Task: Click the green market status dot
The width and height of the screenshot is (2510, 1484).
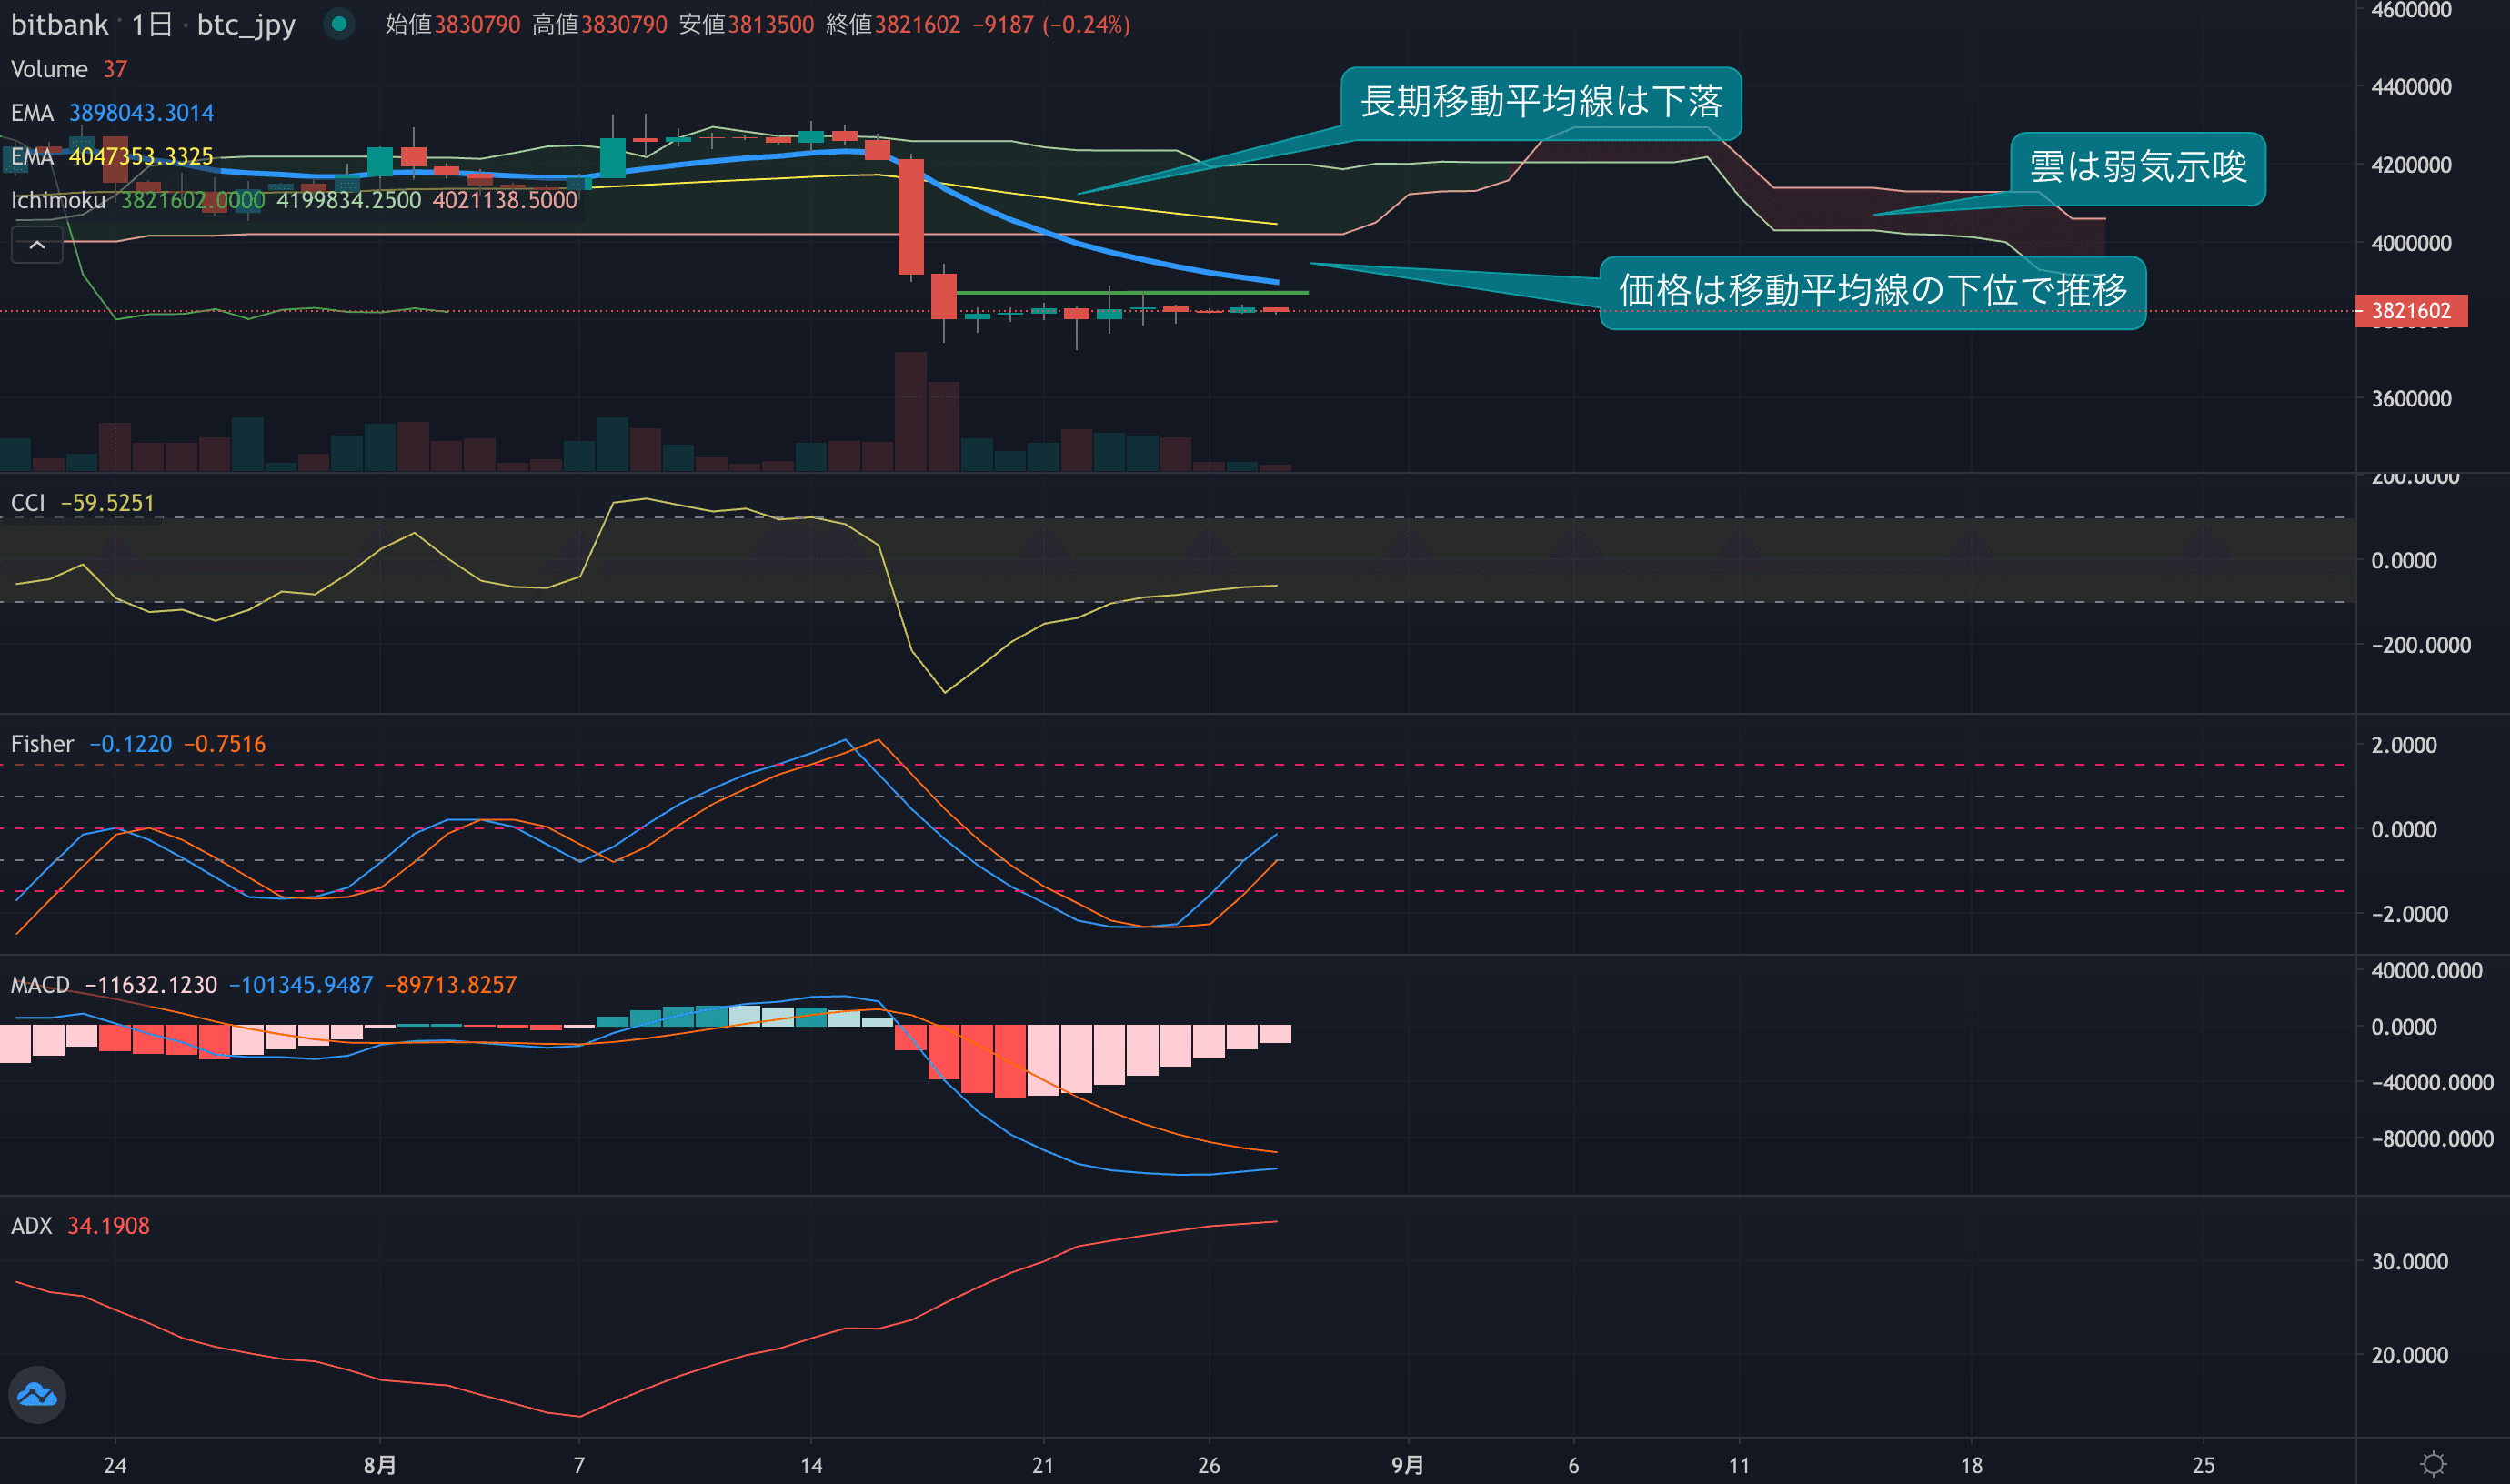Action: coord(340,24)
